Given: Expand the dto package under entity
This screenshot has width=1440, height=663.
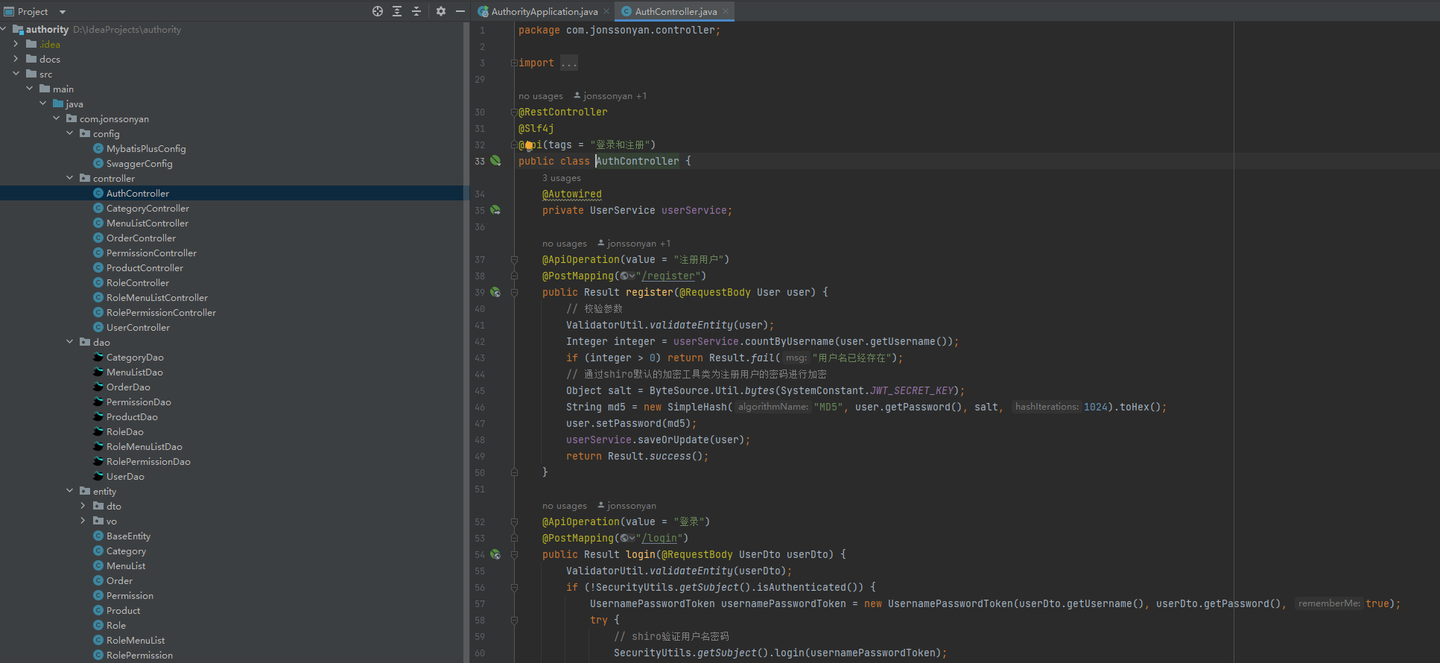Looking at the screenshot, I should tap(83, 506).
